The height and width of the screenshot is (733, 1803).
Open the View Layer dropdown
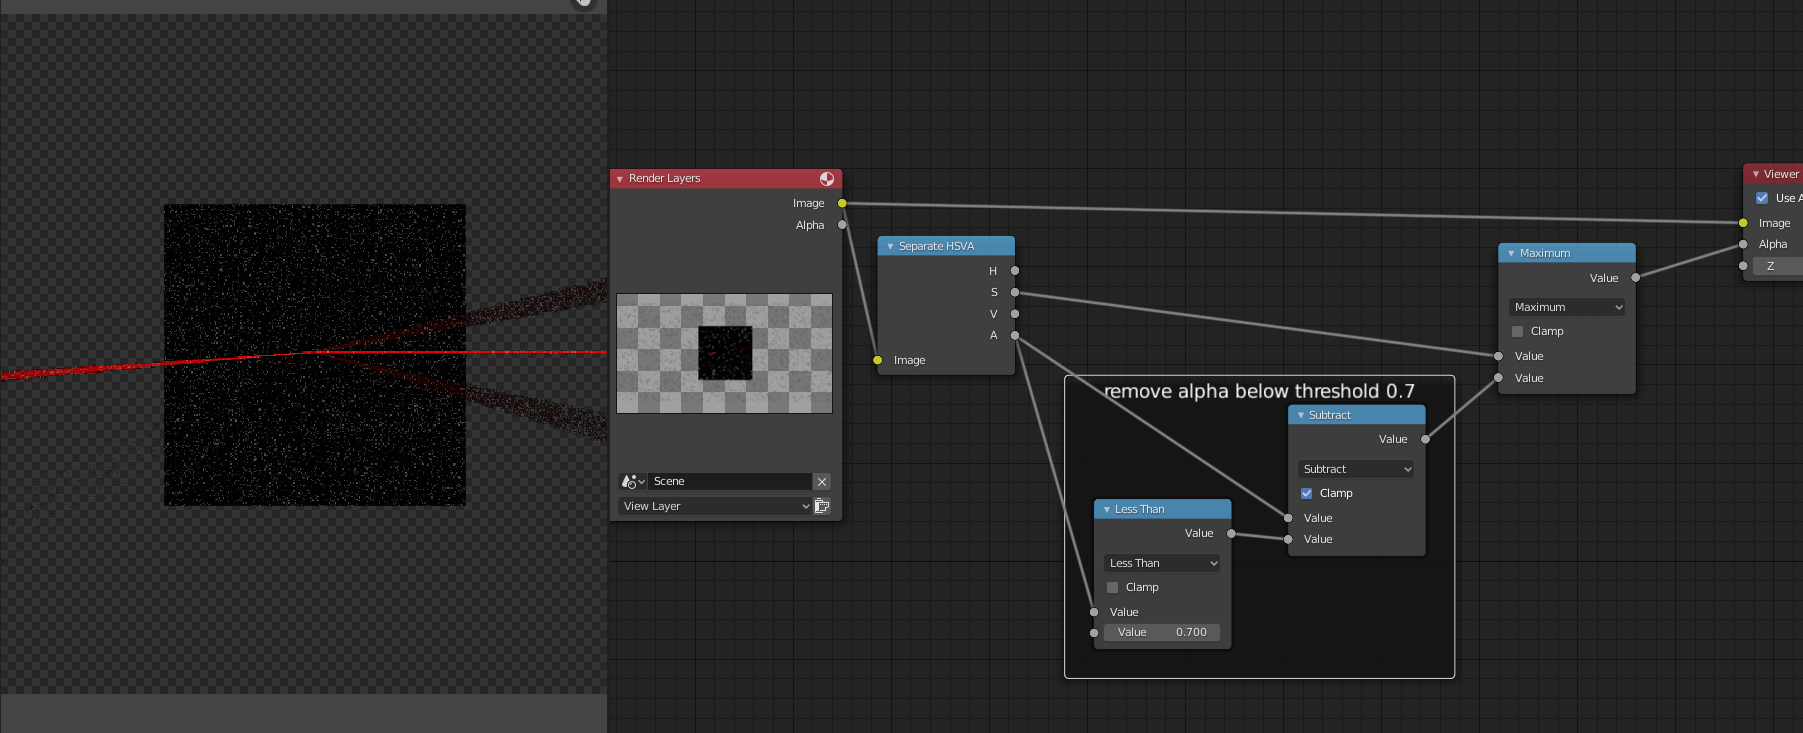click(714, 506)
